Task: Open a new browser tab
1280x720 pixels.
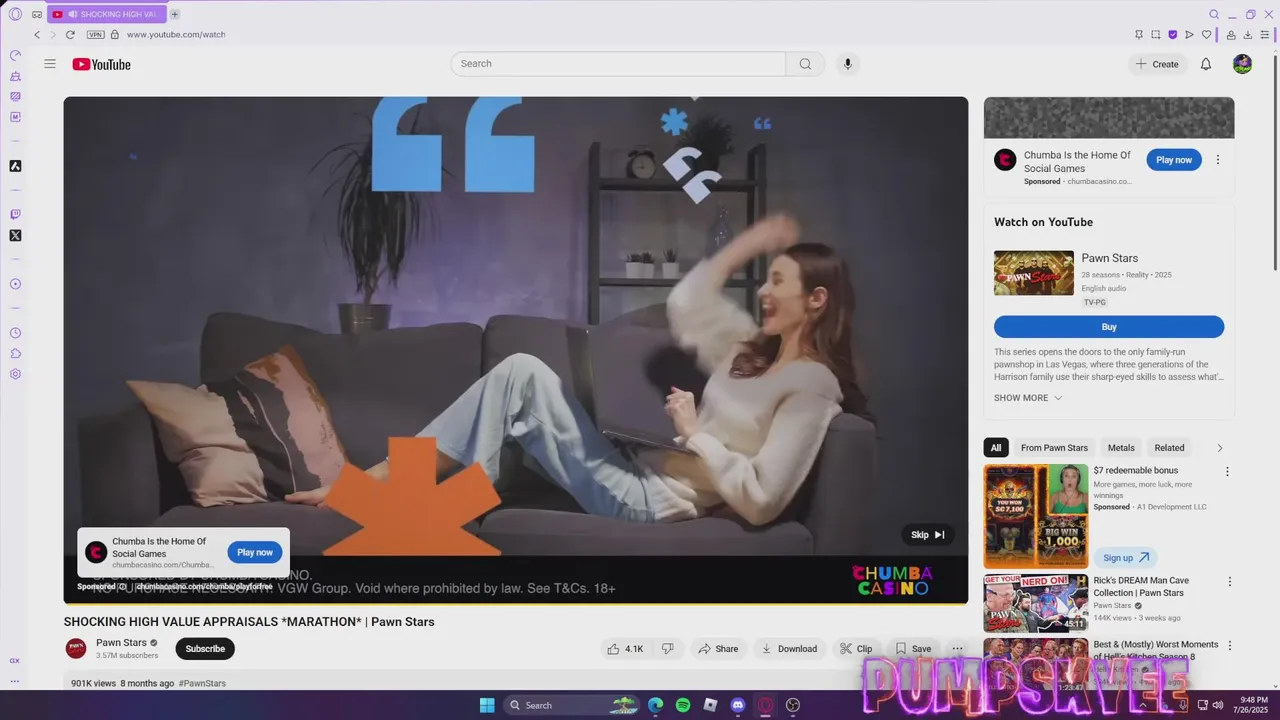Action: click(175, 14)
